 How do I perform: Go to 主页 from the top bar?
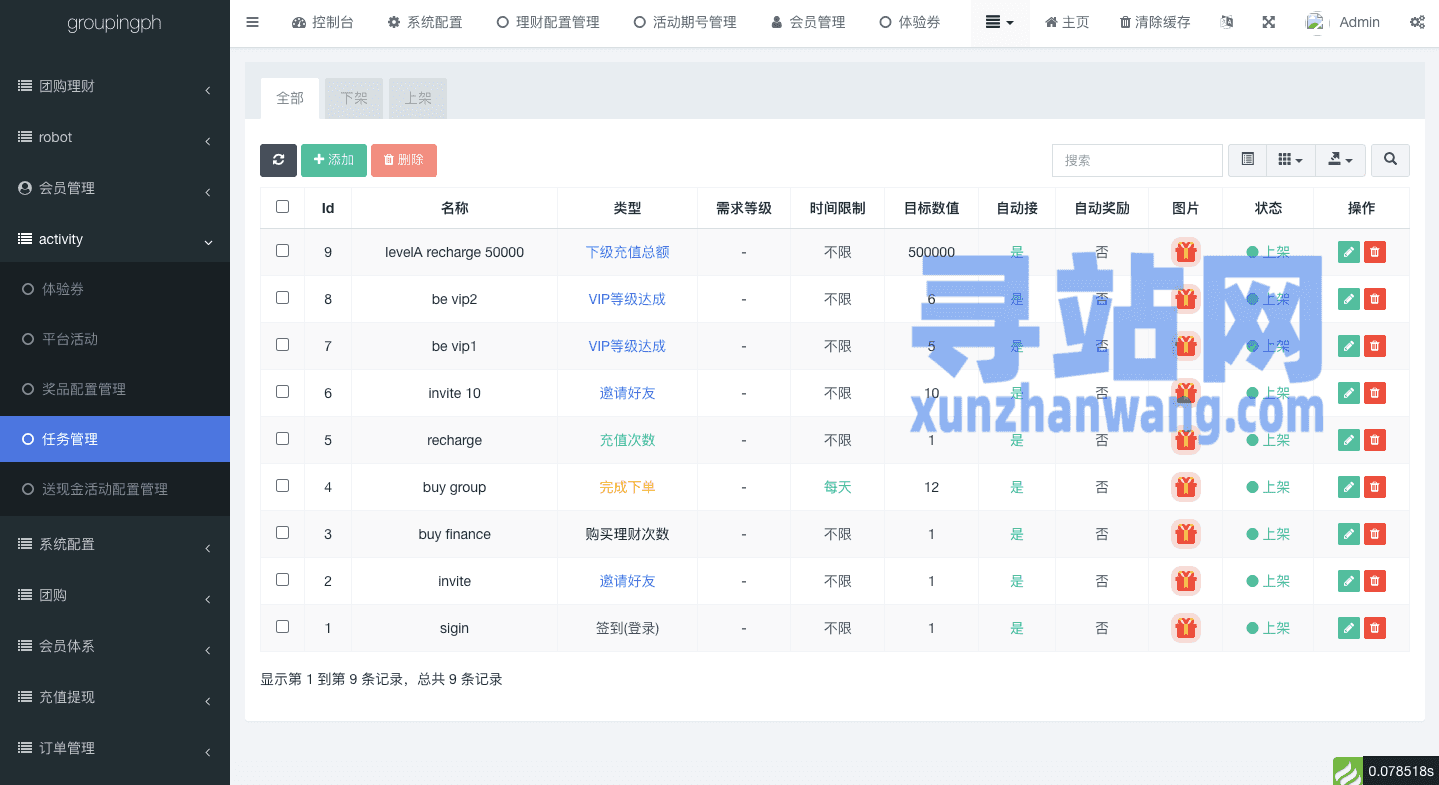tap(1067, 22)
